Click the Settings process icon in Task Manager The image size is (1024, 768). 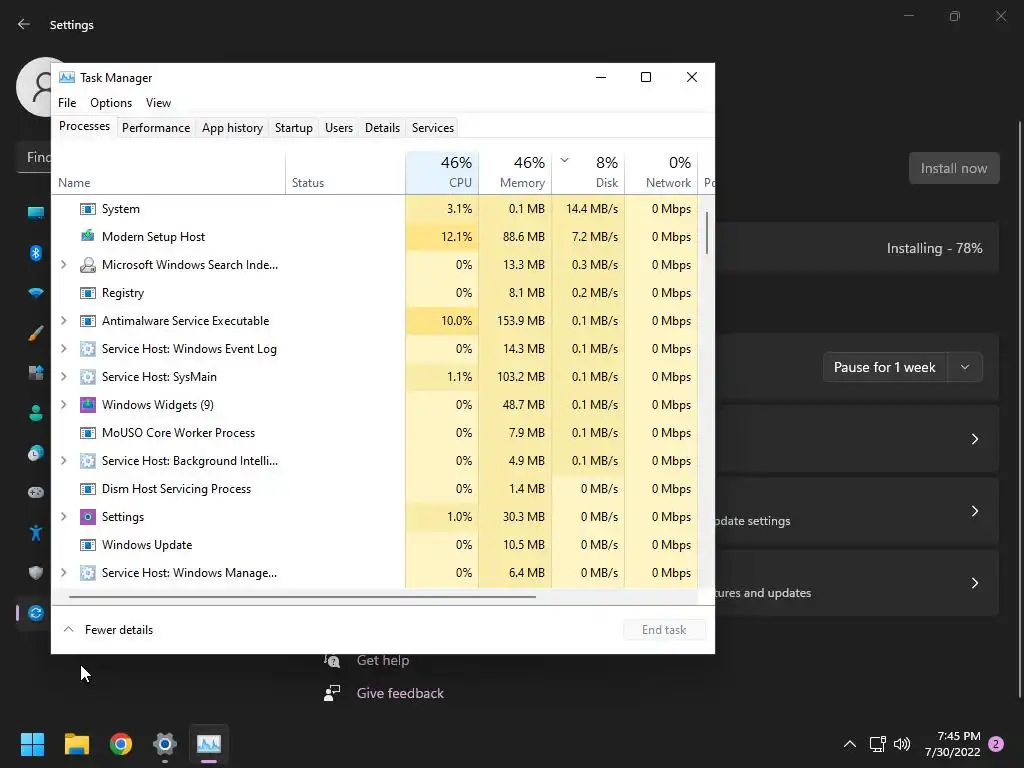coord(88,517)
